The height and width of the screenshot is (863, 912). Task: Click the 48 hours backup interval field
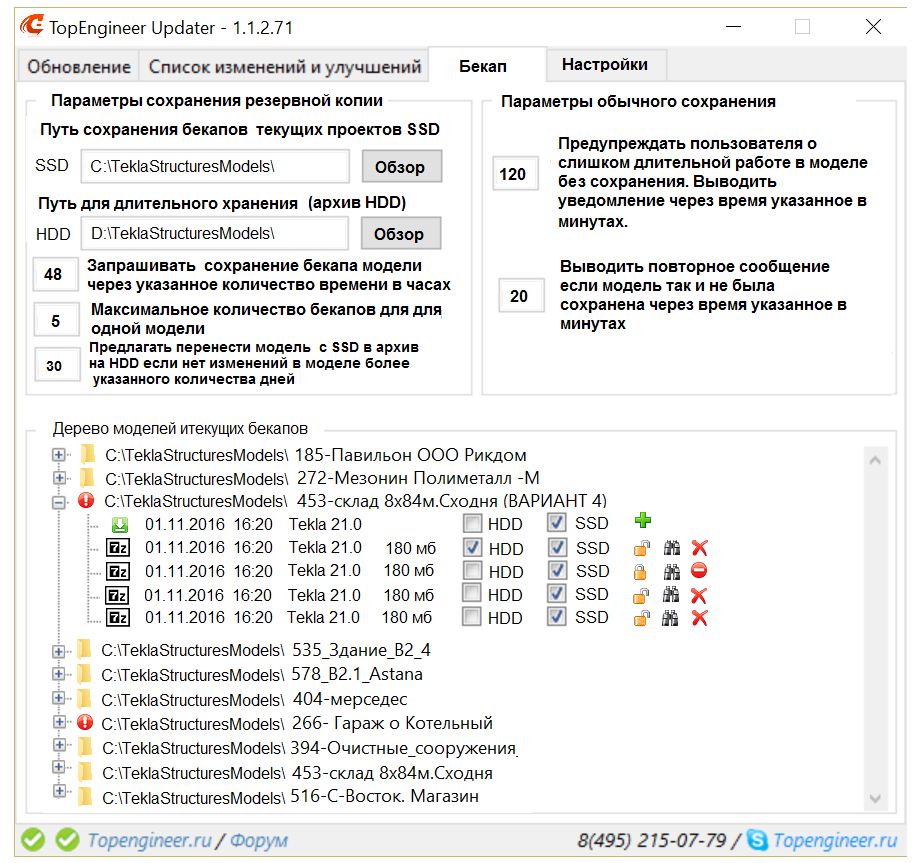pos(55,274)
